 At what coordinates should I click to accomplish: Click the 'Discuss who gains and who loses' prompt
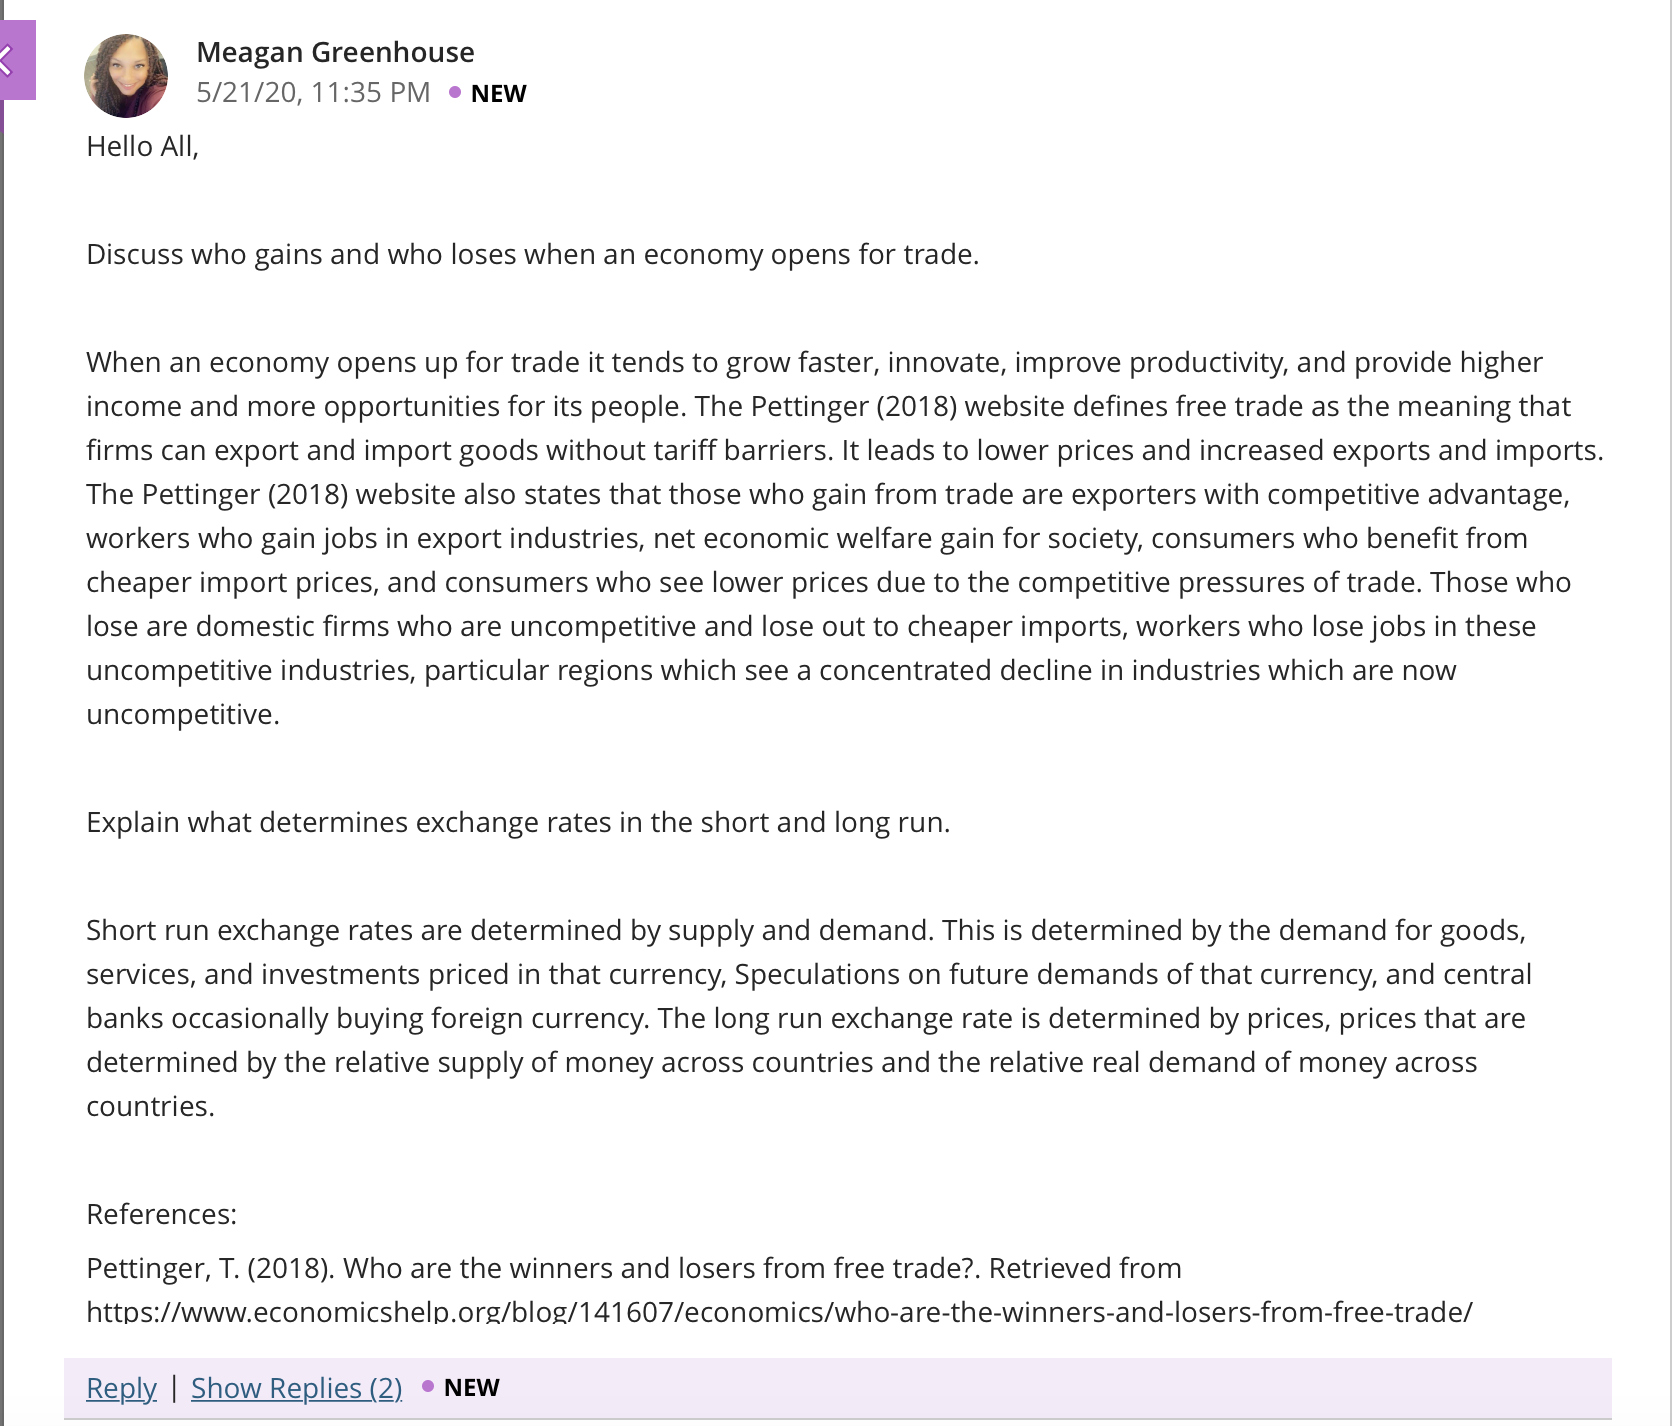click(x=533, y=254)
